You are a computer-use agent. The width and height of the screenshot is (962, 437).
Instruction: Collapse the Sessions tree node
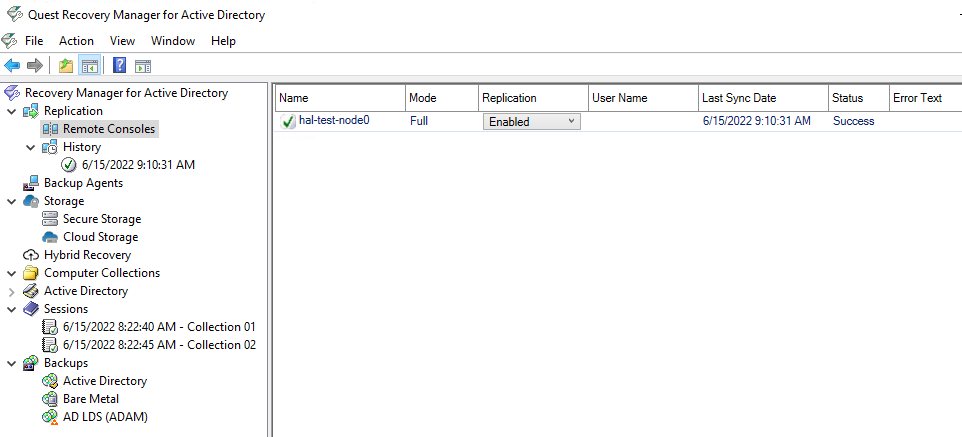[11, 309]
